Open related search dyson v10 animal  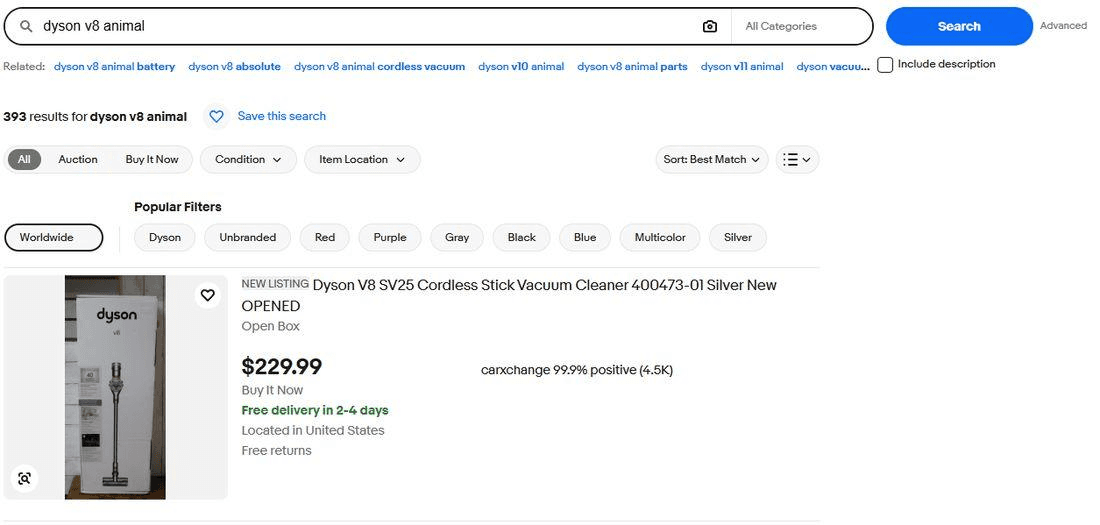[x=521, y=67]
